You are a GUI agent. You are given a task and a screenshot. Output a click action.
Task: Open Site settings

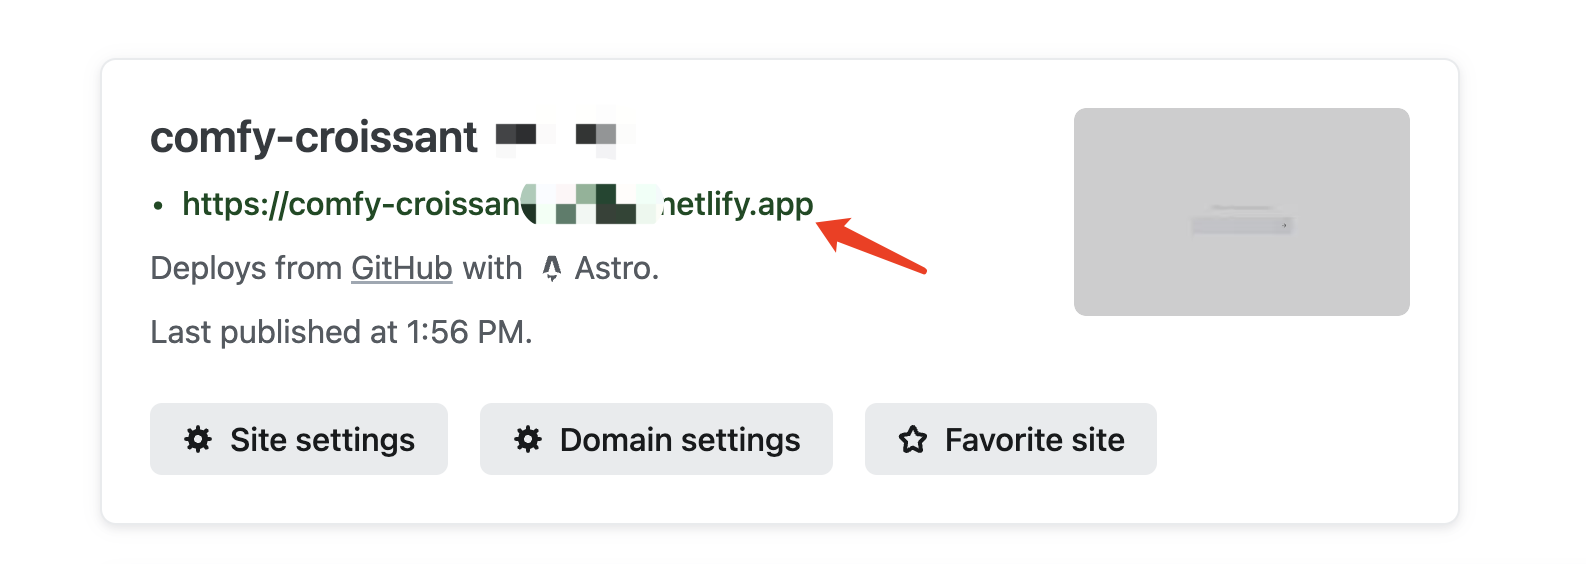[x=299, y=439]
